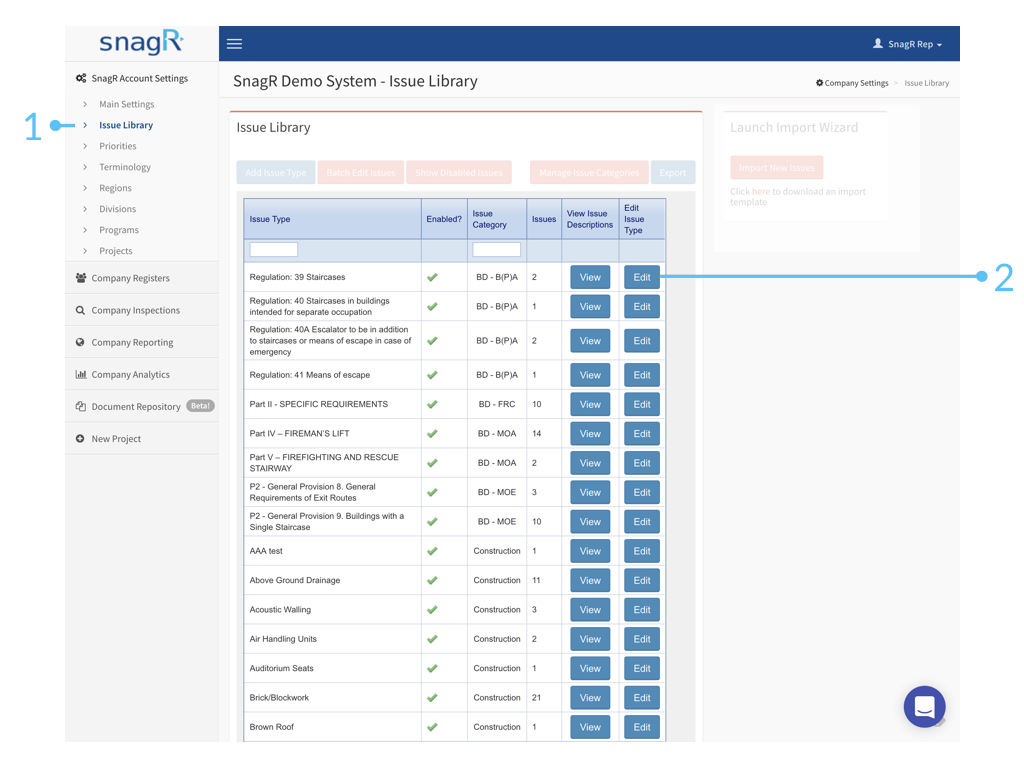Image resolution: width=1024 pixels, height=768 pixels.
Task: Edit Regulation: 39 Staircases issue type
Action: 641,277
